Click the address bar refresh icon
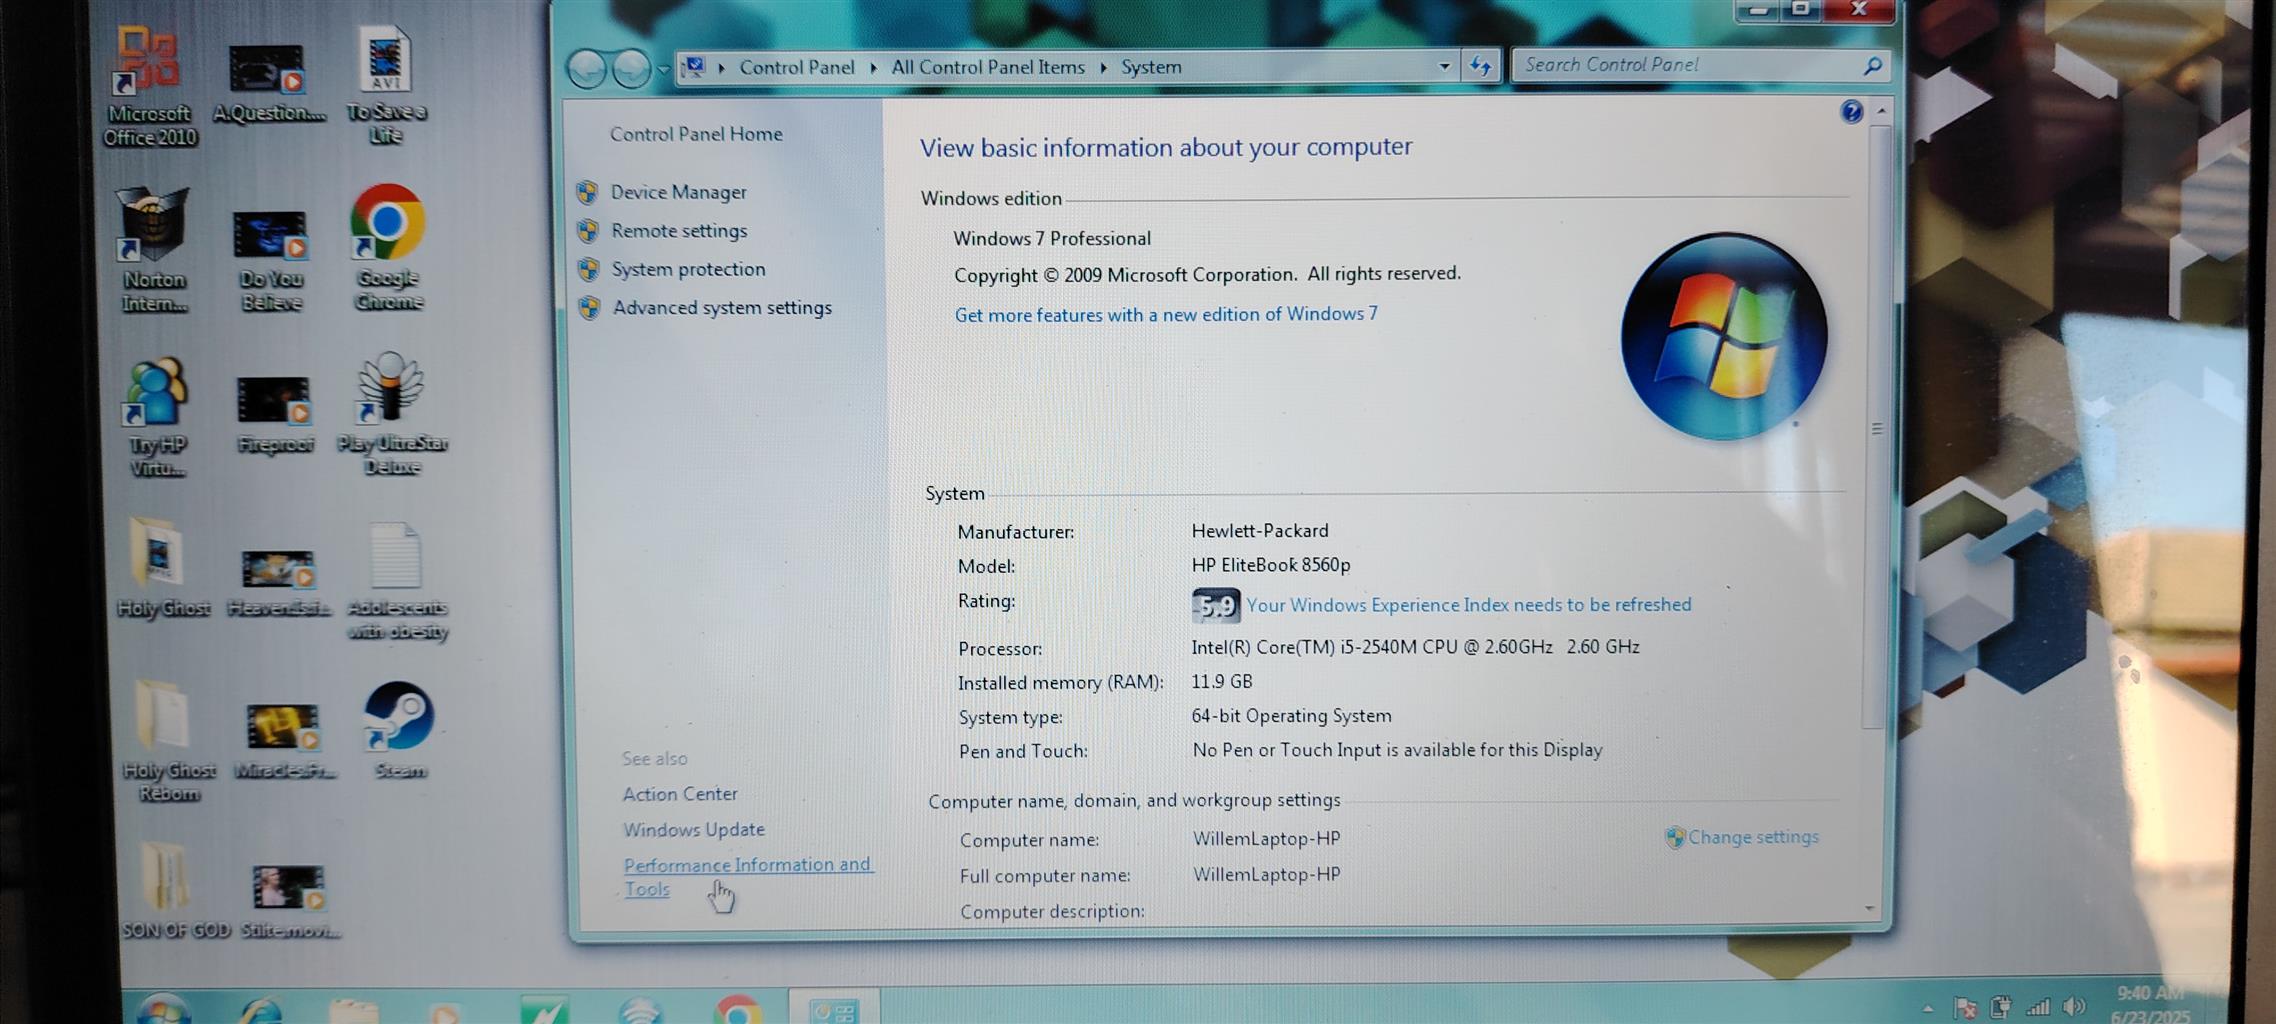2276x1024 pixels. click(1480, 67)
